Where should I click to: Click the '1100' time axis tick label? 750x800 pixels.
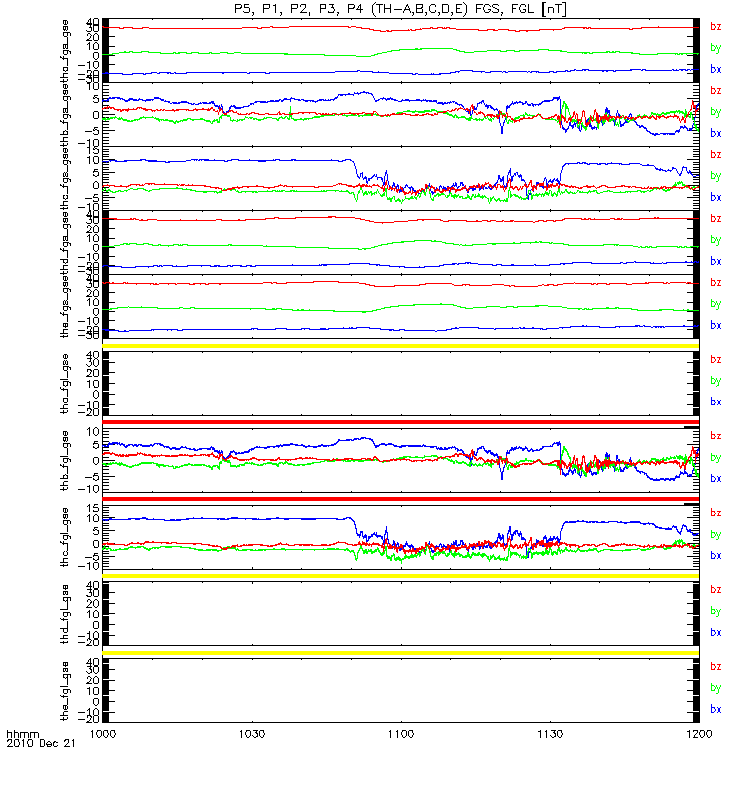point(401,734)
